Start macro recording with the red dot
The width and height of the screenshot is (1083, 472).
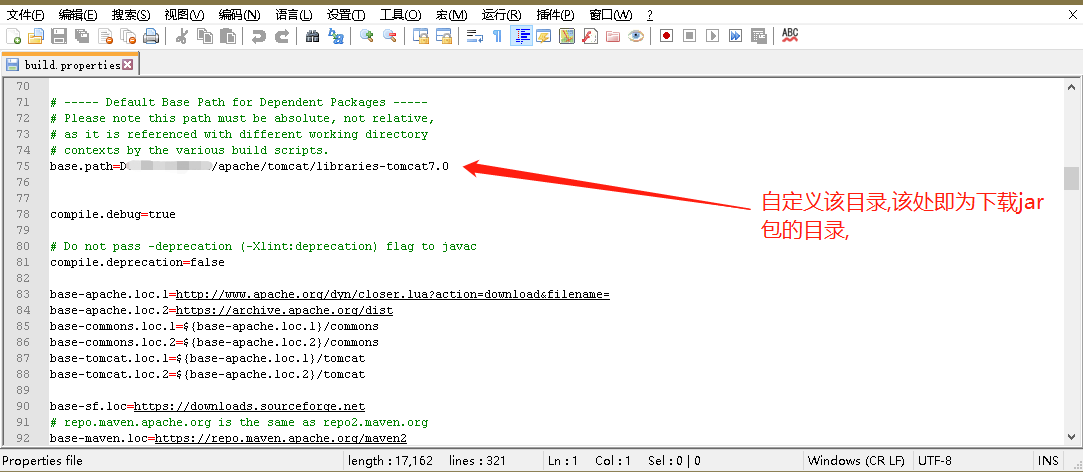pos(666,36)
